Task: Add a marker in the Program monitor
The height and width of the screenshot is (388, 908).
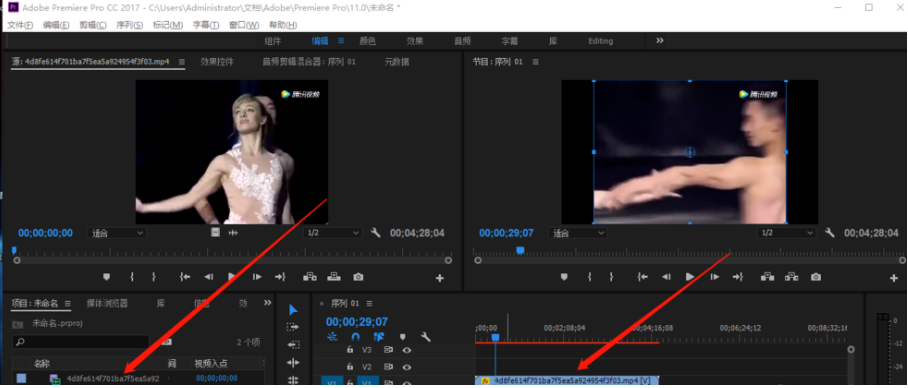Action: tap(564, 277)
